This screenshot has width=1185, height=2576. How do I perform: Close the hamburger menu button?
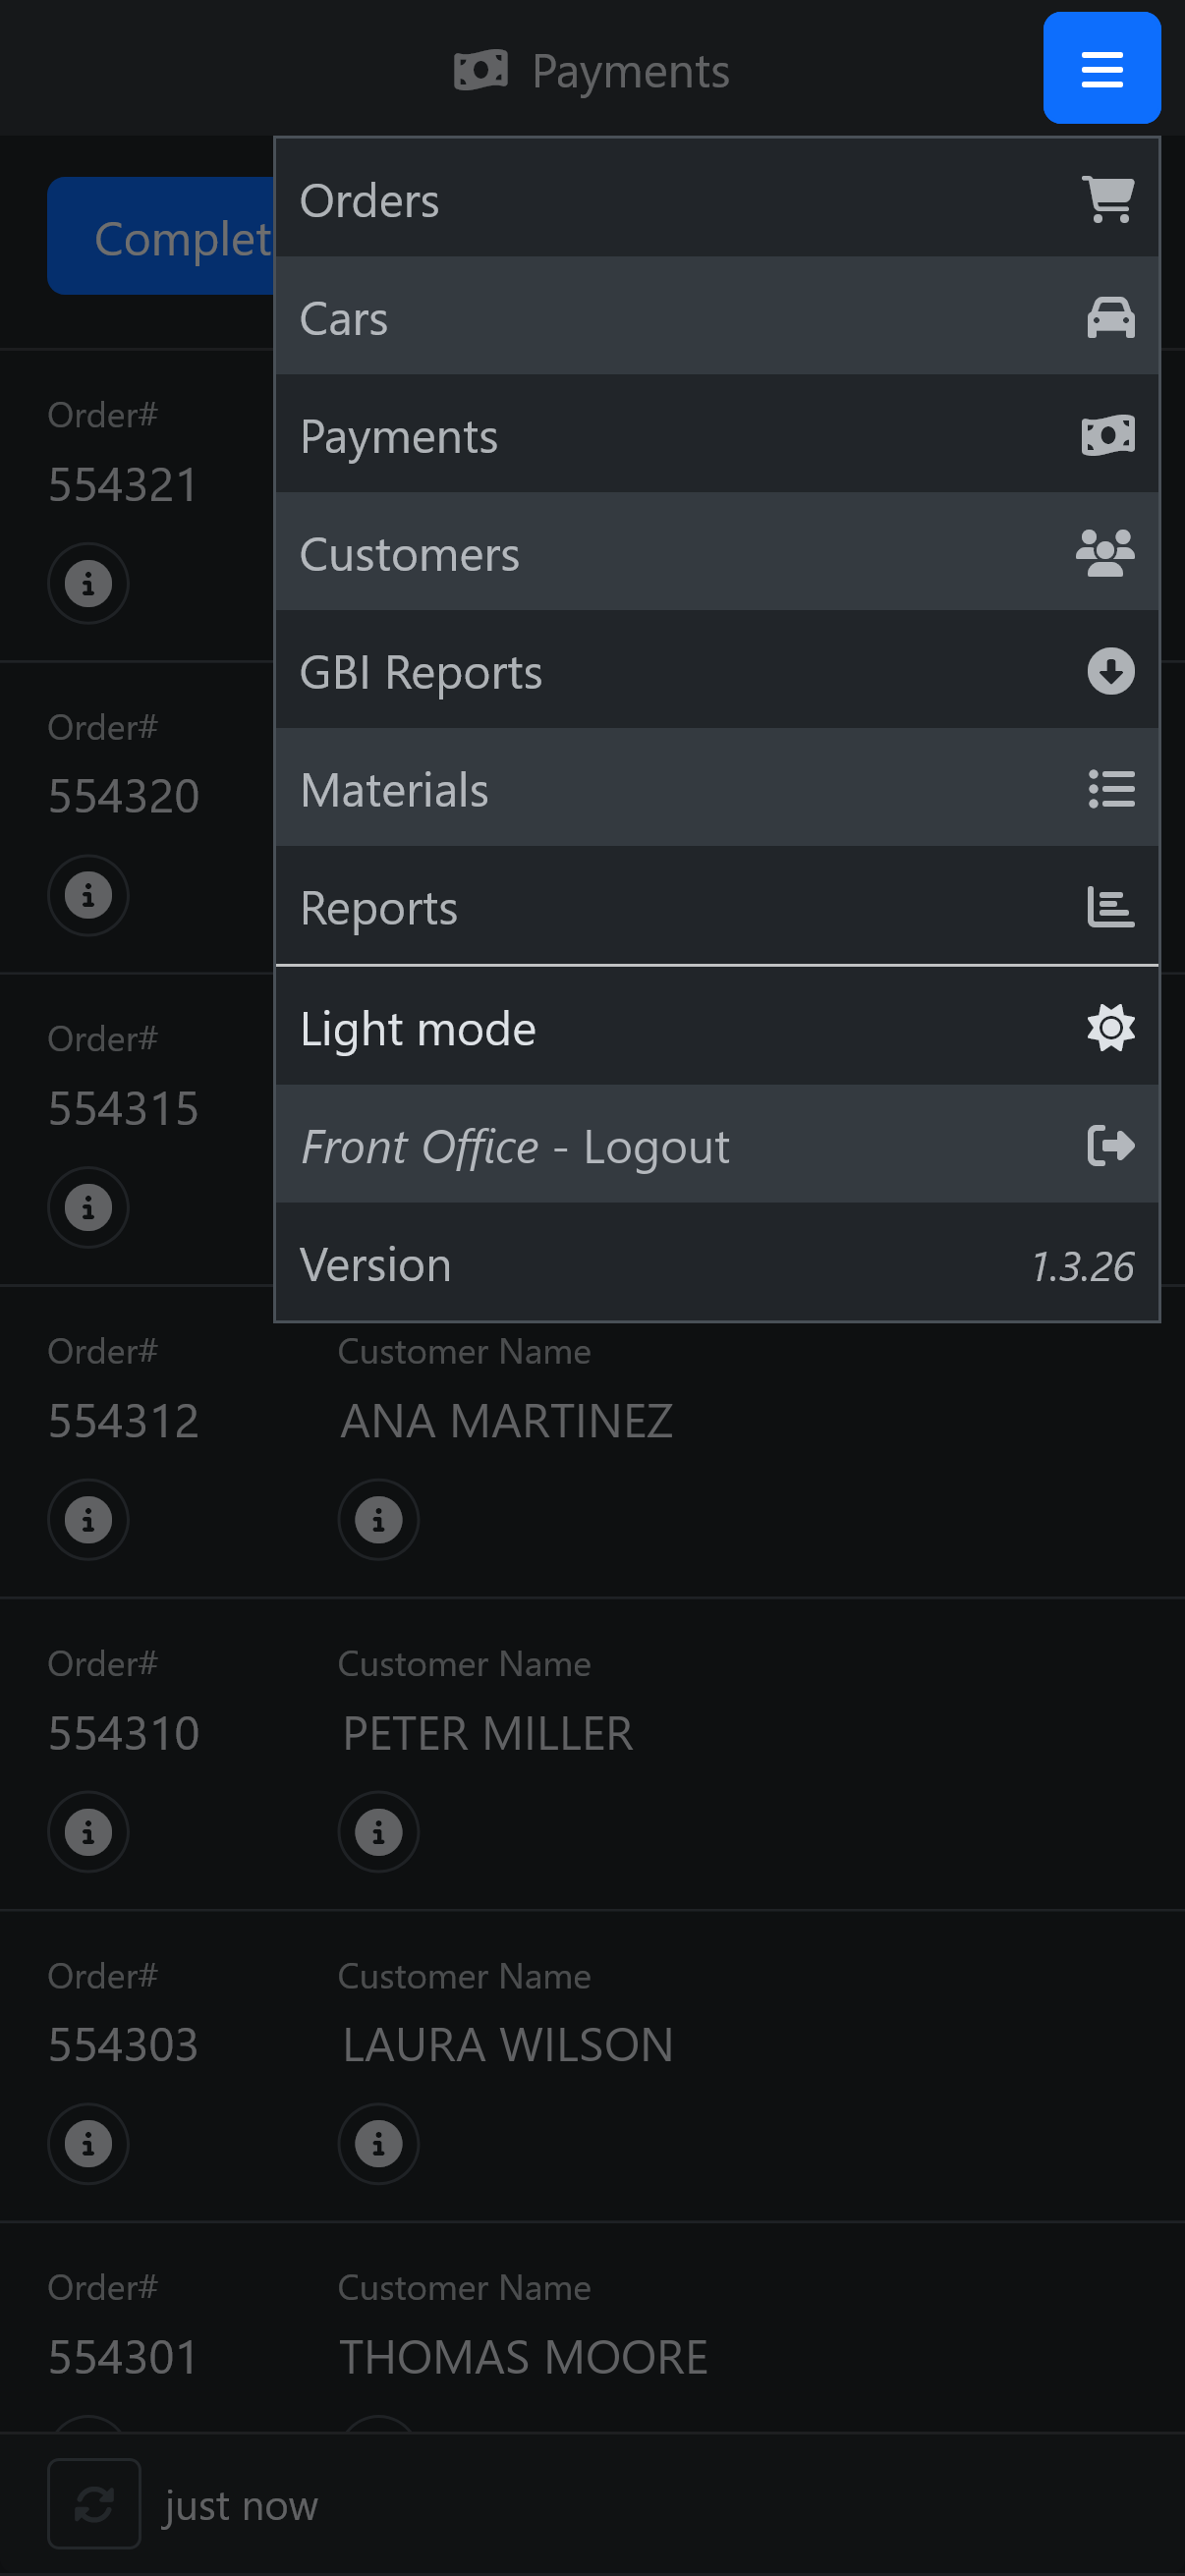pyautogui.click(x=1101, y=68)
